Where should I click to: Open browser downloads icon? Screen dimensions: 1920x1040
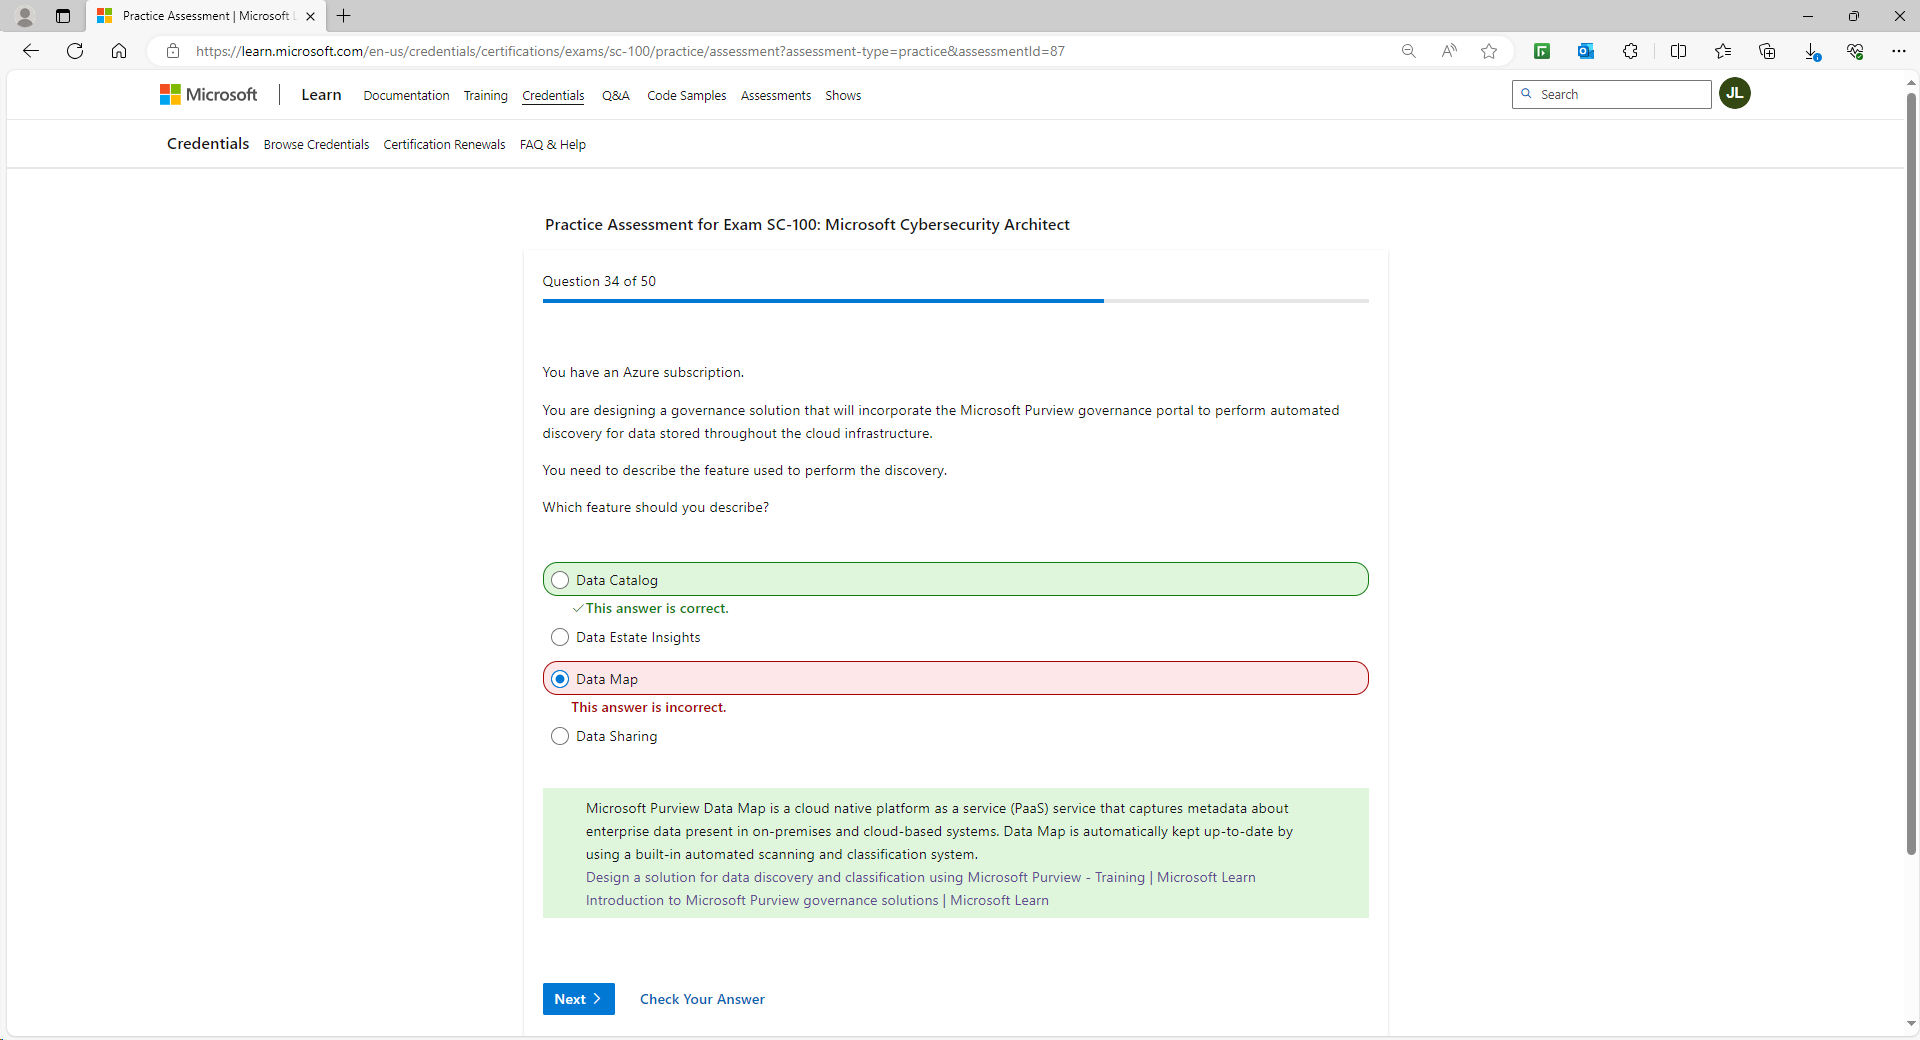(1811, 51)
